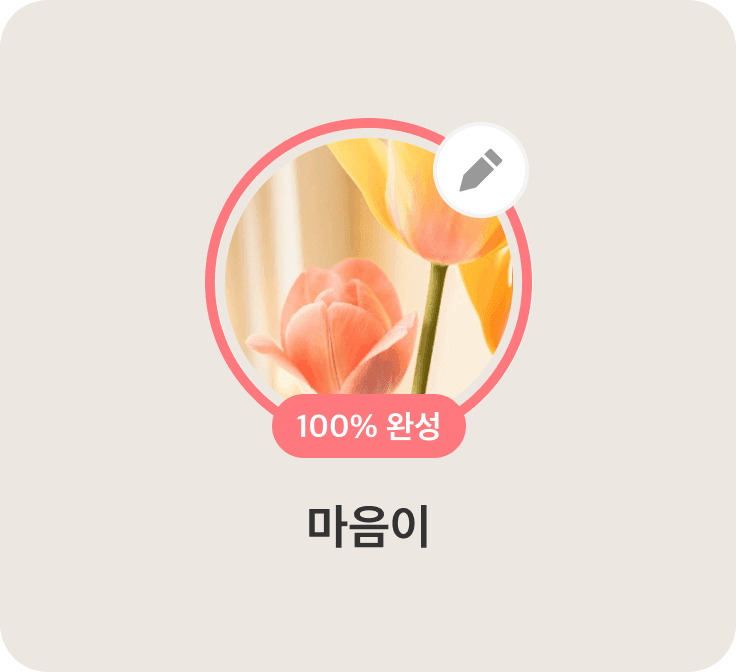Click the gray pencil edit icon

point(481,170)
